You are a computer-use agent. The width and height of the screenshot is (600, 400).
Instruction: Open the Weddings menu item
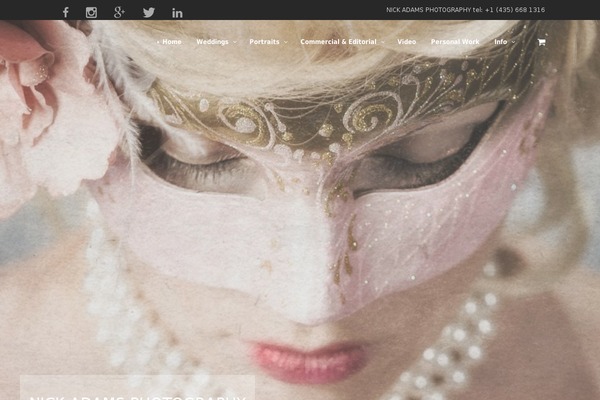pos(212,42)
